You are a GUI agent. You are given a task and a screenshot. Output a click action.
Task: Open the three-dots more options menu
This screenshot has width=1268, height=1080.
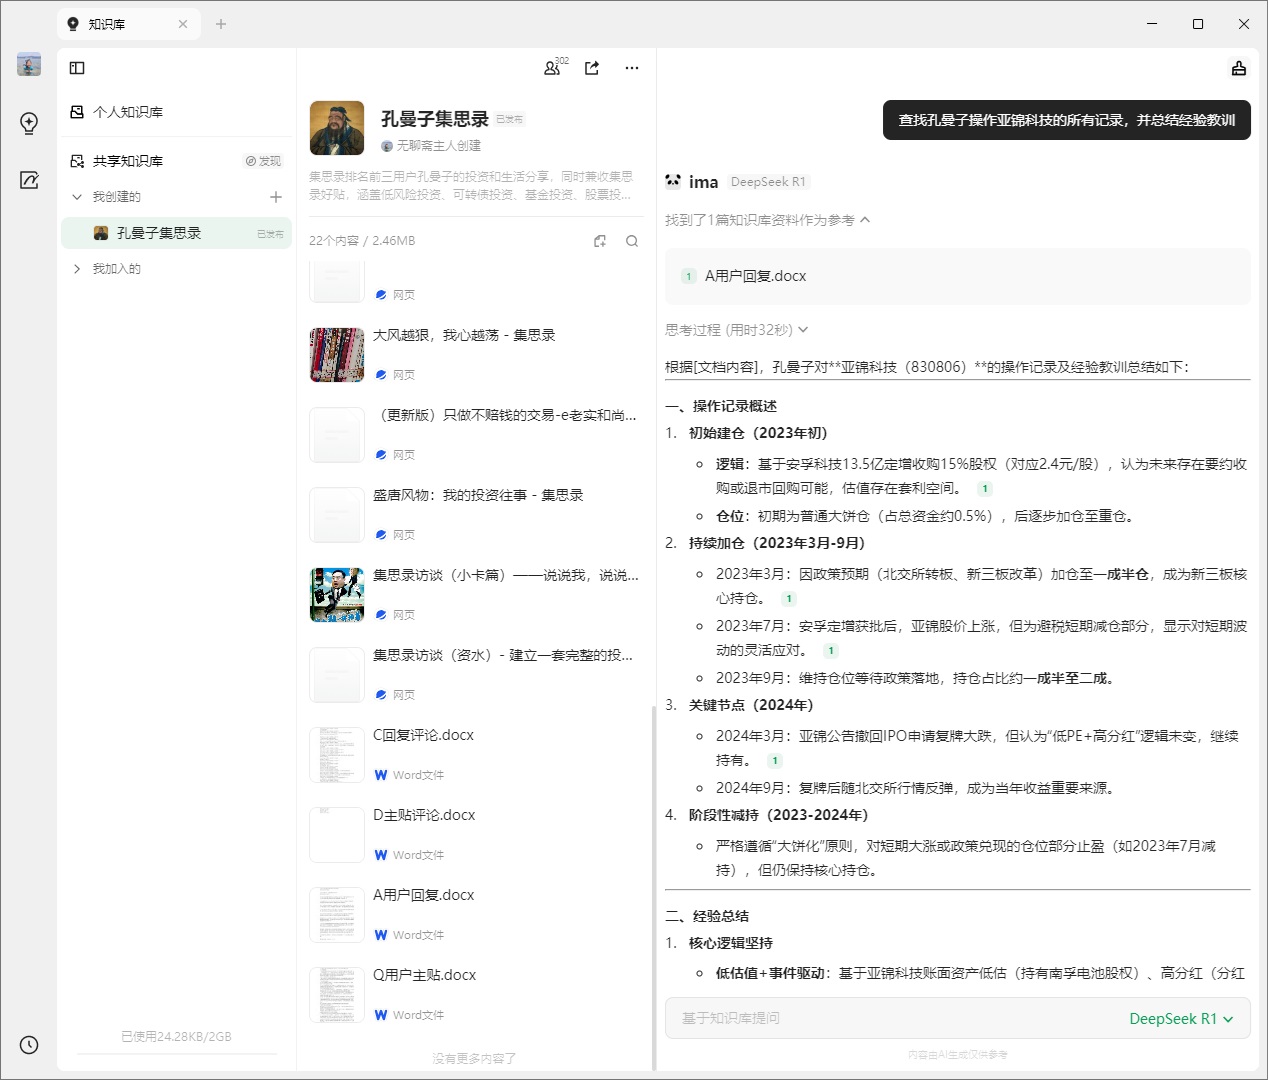point(631,68)
